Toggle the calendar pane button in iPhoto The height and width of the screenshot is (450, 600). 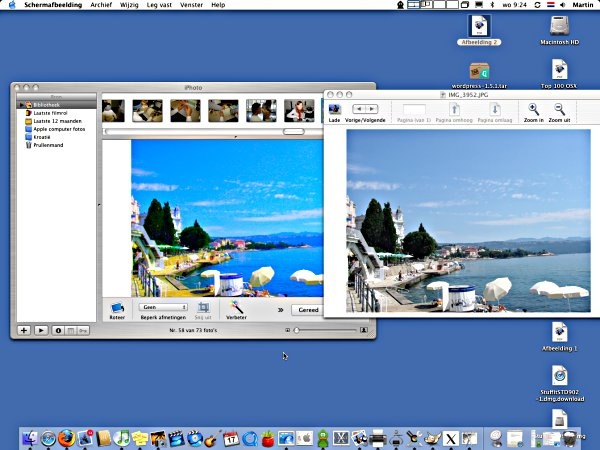[x=71, y=330]
